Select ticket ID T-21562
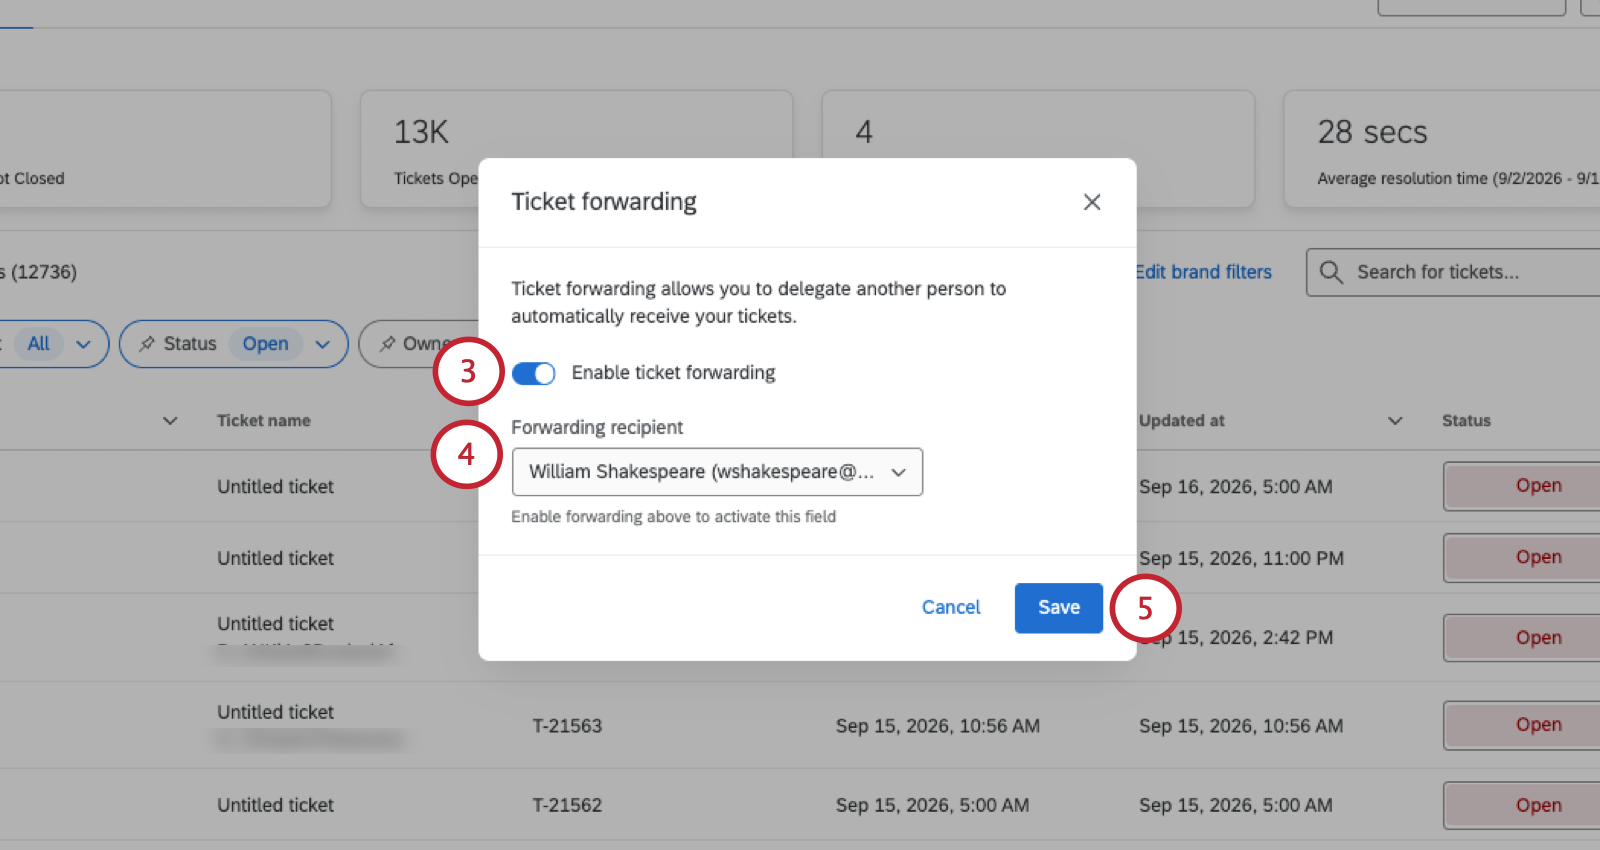This screenshot has height=850, width=1600. point(567,805)
